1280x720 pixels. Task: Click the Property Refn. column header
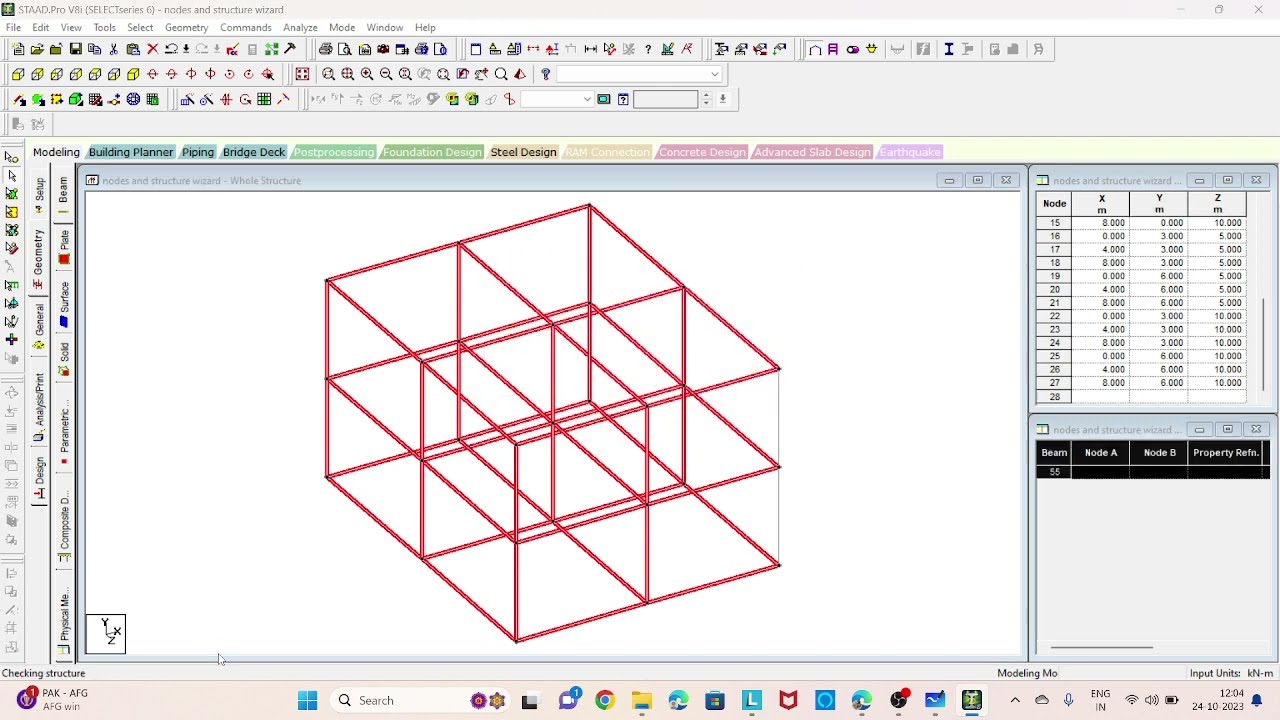coord(1226,453)
